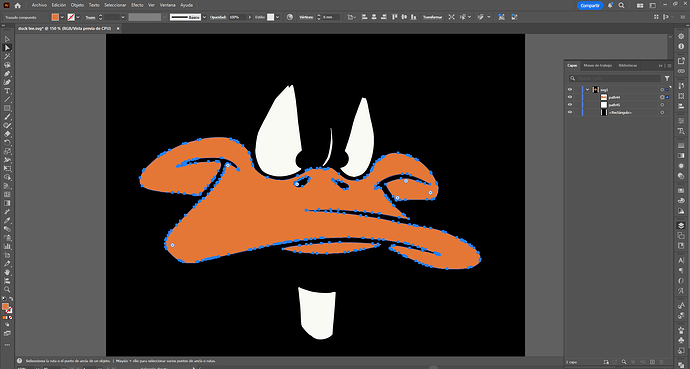Image resolution: width=690 pixels, height=369 pixels.
Task: Hide the path44 layer with eye icon
Action: [x=570, y=97]
